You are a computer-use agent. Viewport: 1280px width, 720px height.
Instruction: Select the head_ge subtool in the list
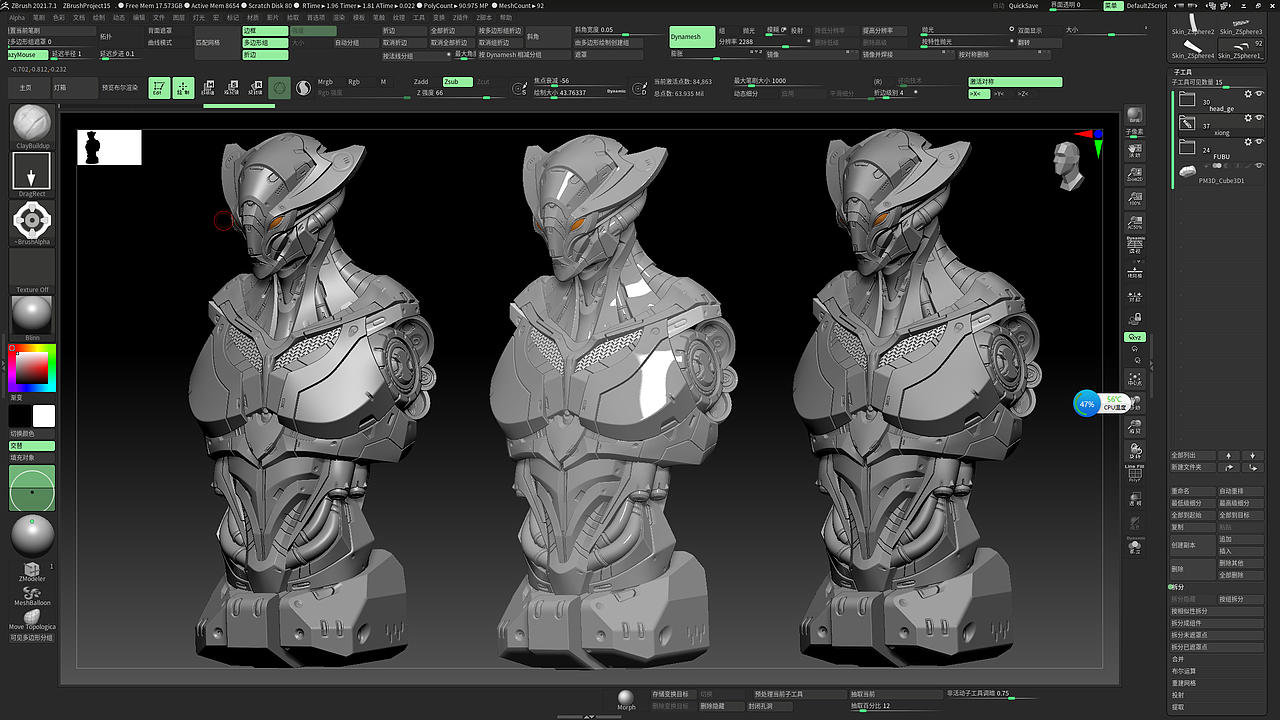point(1222,107)
